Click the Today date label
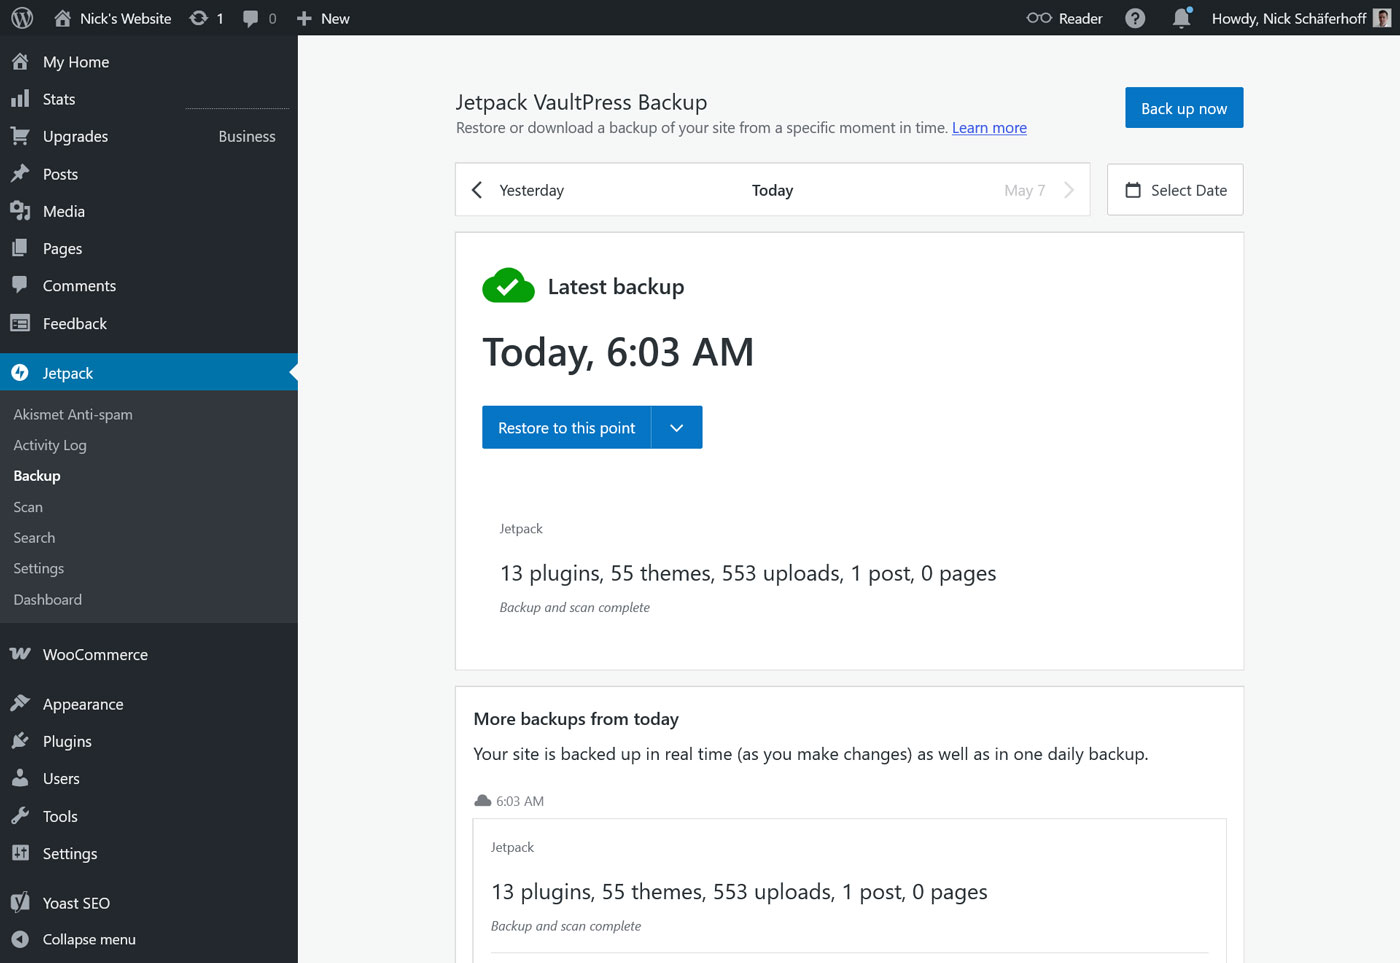Viewport: 1400px width, 963px height. pyautogui.click(x=772, y=190)
